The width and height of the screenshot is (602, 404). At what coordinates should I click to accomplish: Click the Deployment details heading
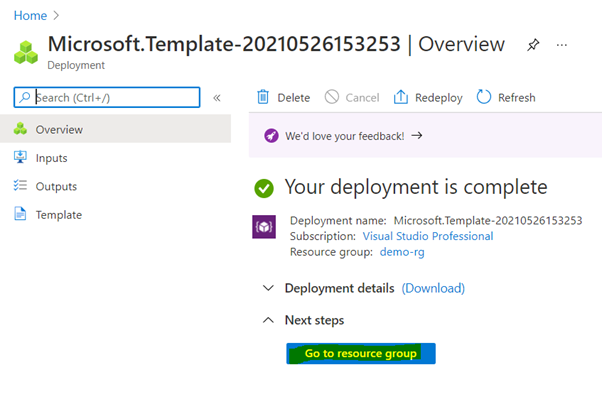[339, 288]
